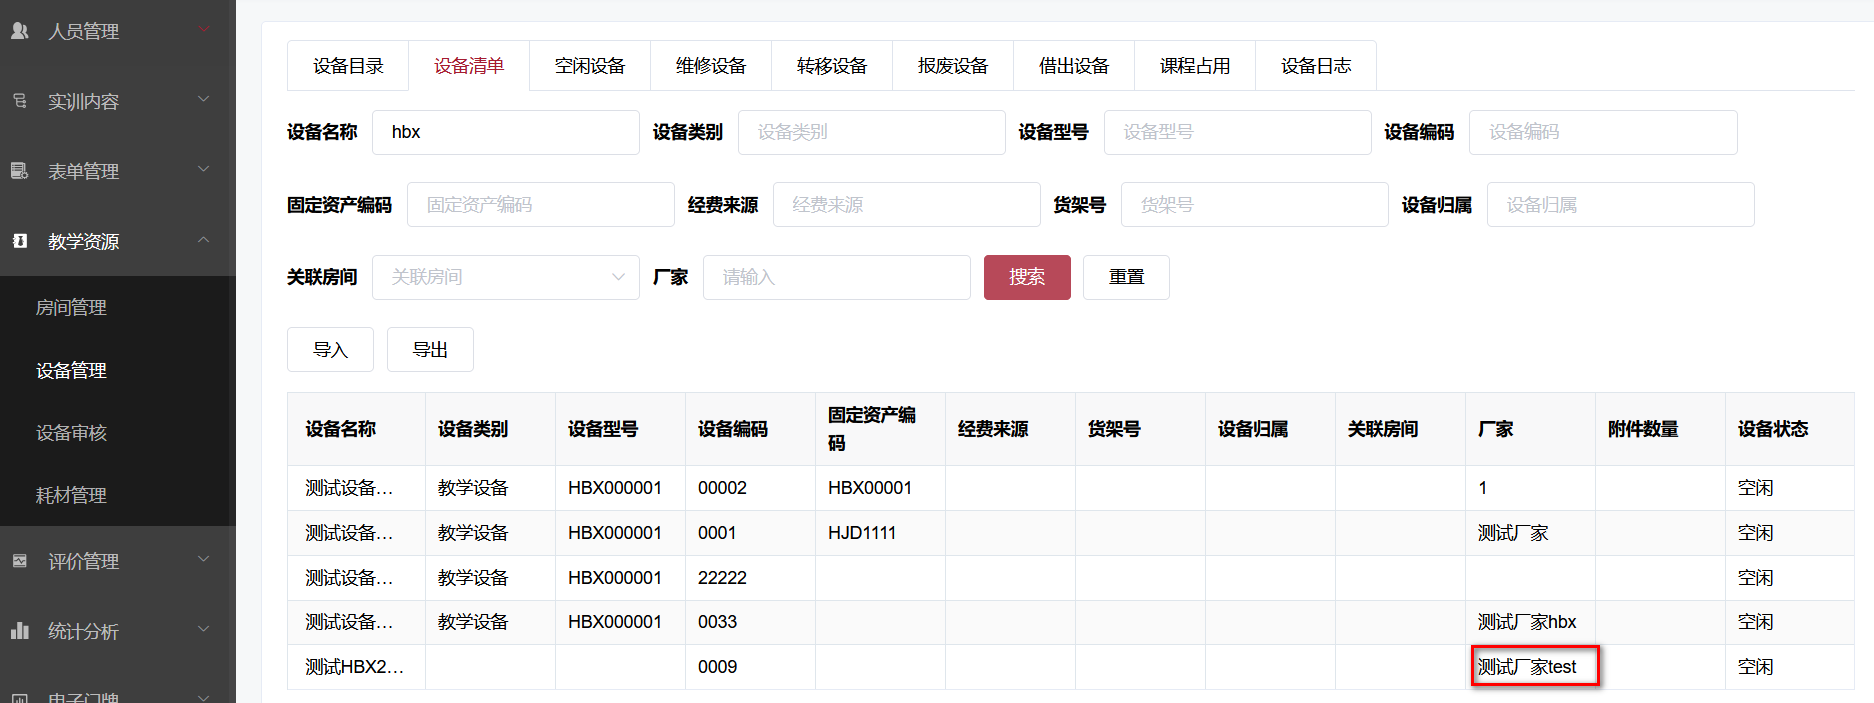Expand the 实训内容 menu chevron
The height and width of the screenshot is (703, 1874).
(x=204, y=99)
